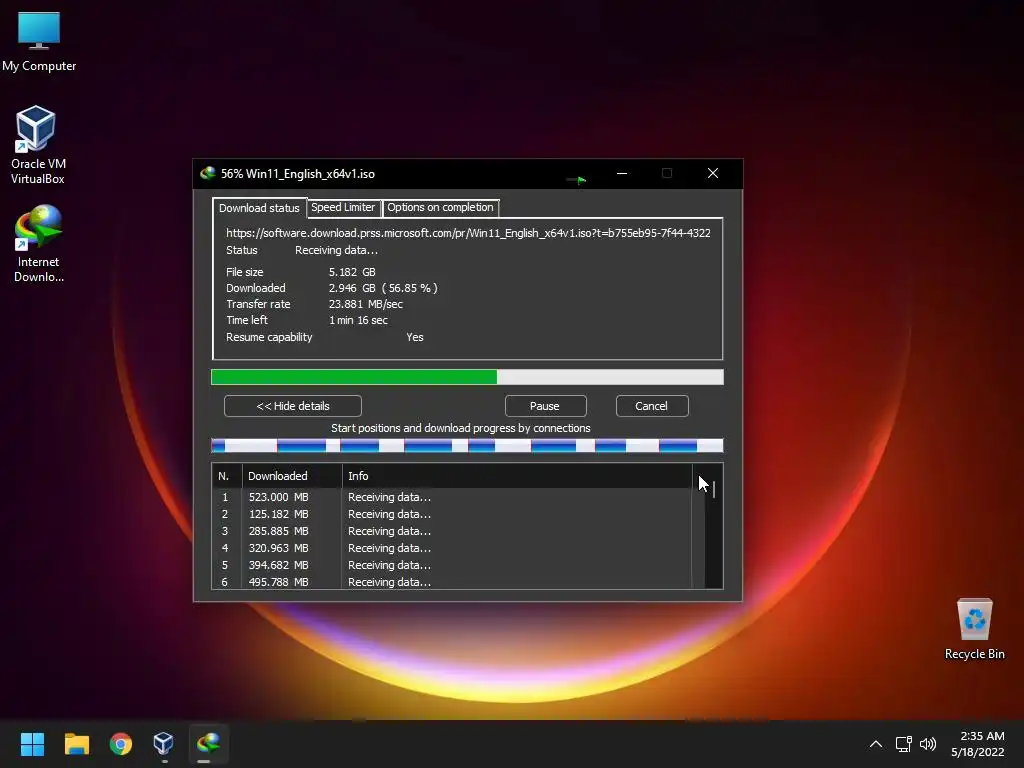The width and height of the screenshot is (1024, 768).
Task: Click the download URL text
Action: 468,233
